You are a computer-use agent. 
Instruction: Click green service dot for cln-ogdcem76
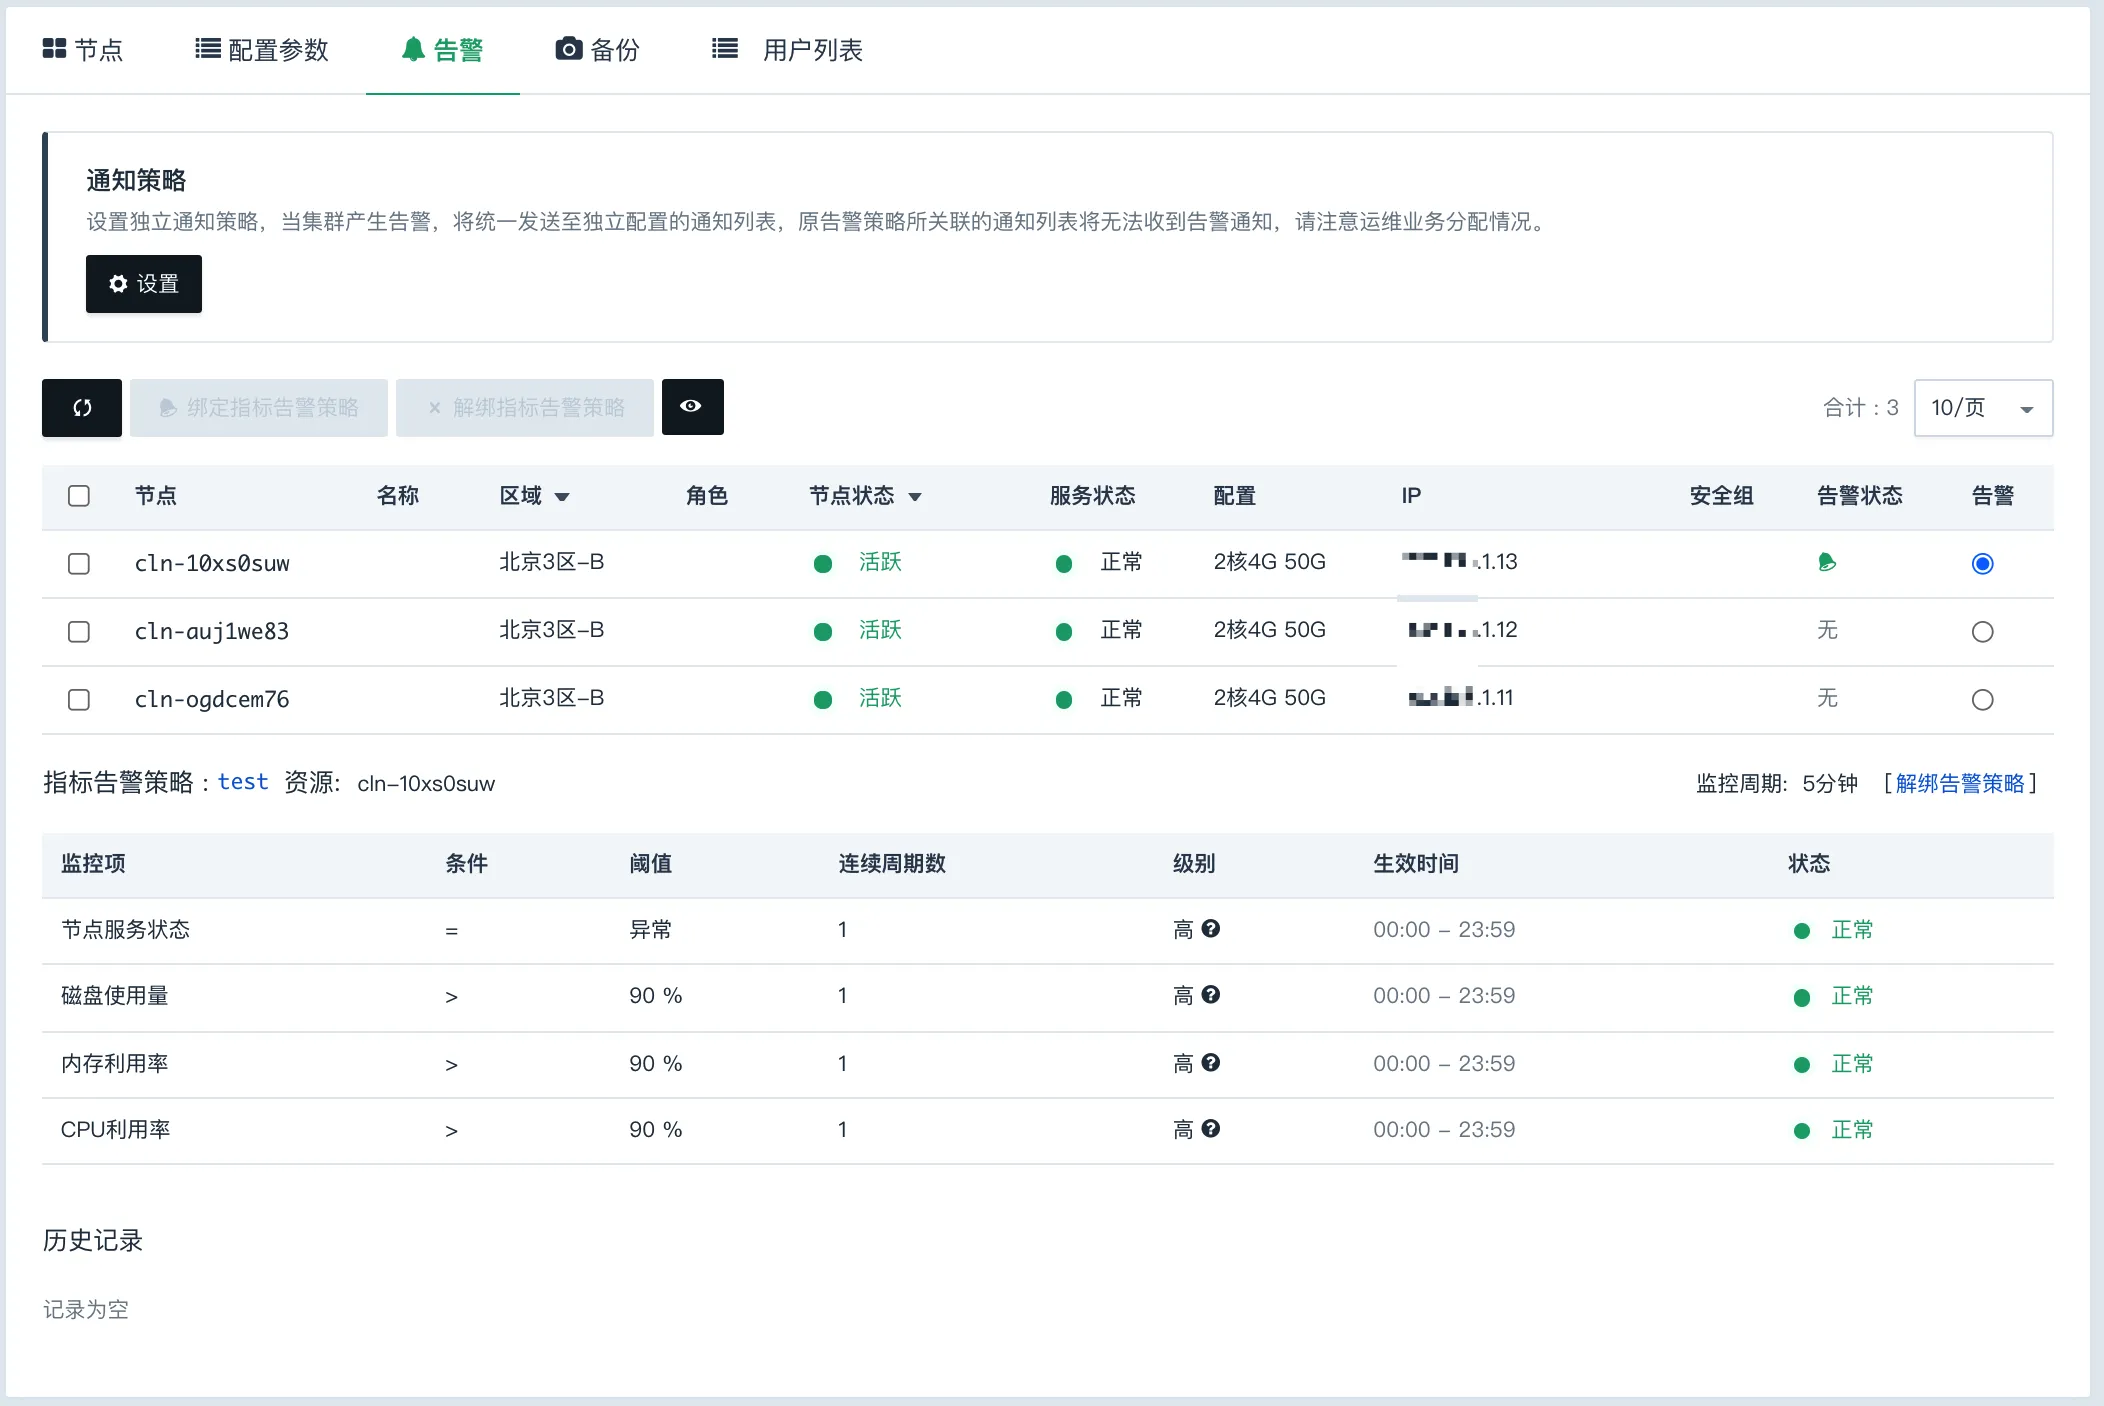(x=1064, y=700)
